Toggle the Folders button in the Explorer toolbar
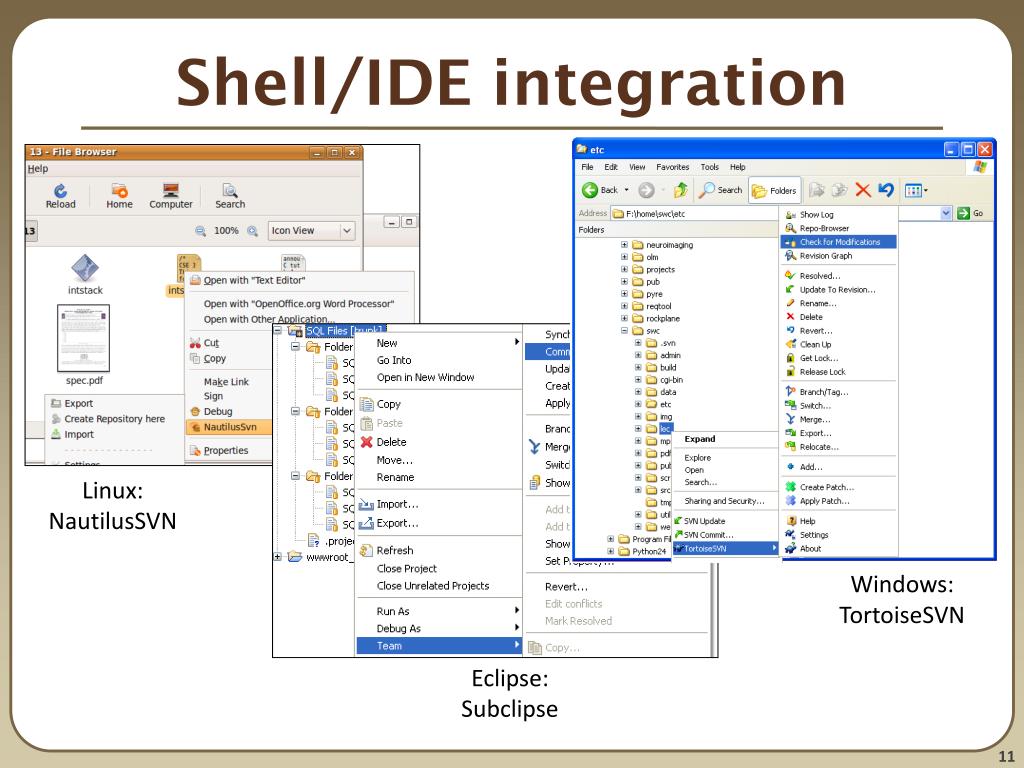Viewport: 1024px width, 768px height. [x=775, y=191]
